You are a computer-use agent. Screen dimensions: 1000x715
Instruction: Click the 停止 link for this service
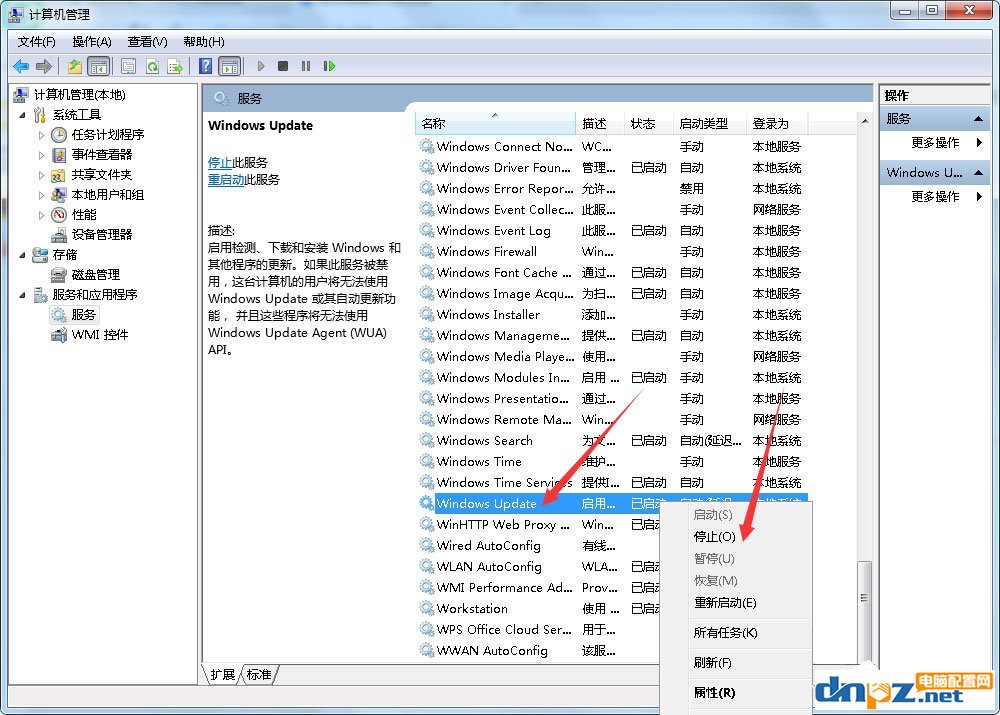tap(219, 163)
